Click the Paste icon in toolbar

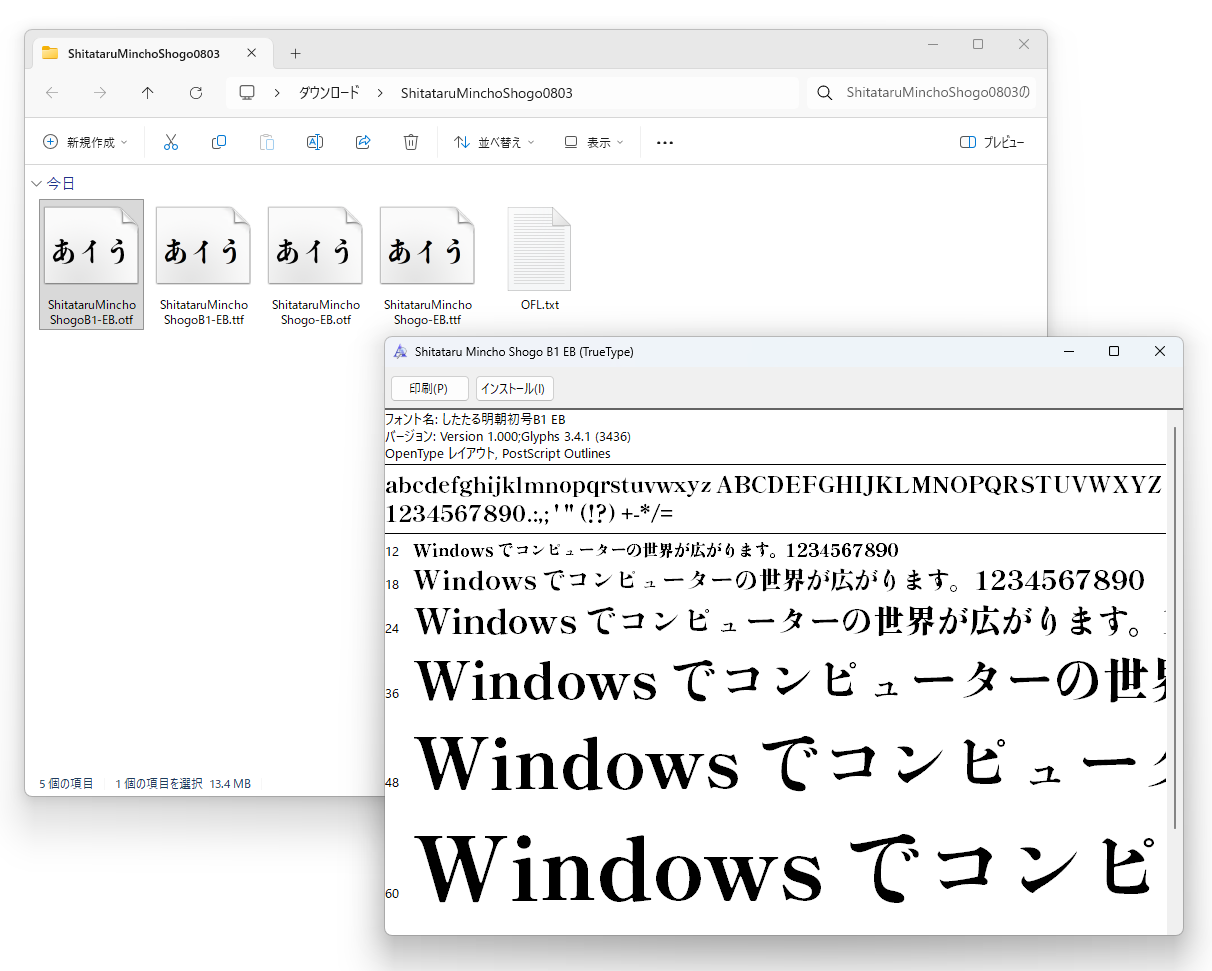pyautogui.click(x=267, y=142)
